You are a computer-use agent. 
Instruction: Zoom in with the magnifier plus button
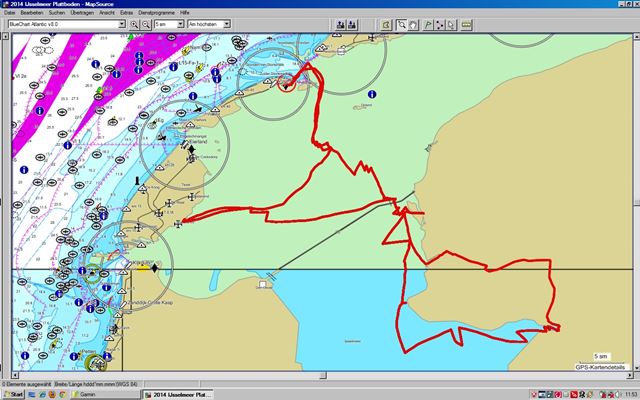[134, 25]
